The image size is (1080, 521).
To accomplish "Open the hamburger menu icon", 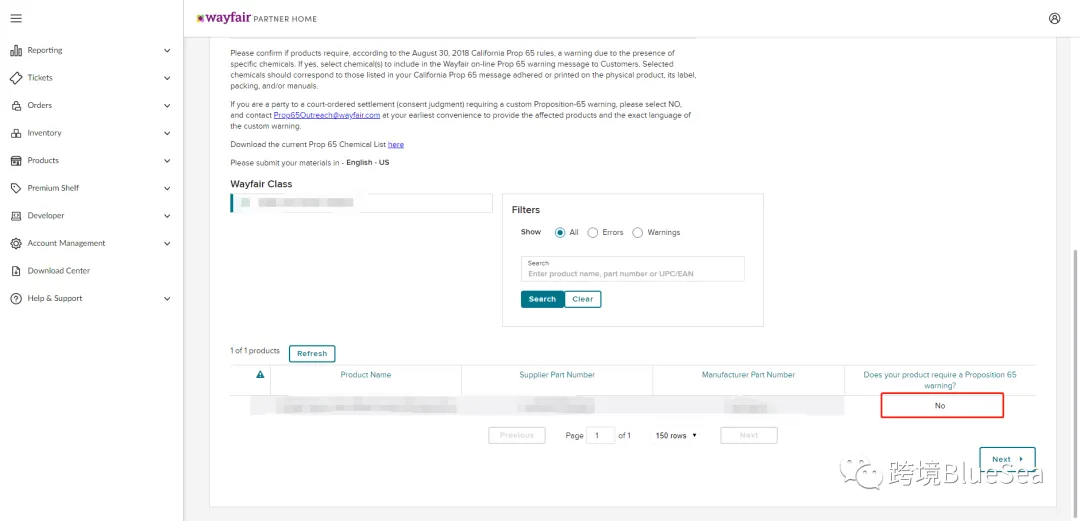I will 16,18.
